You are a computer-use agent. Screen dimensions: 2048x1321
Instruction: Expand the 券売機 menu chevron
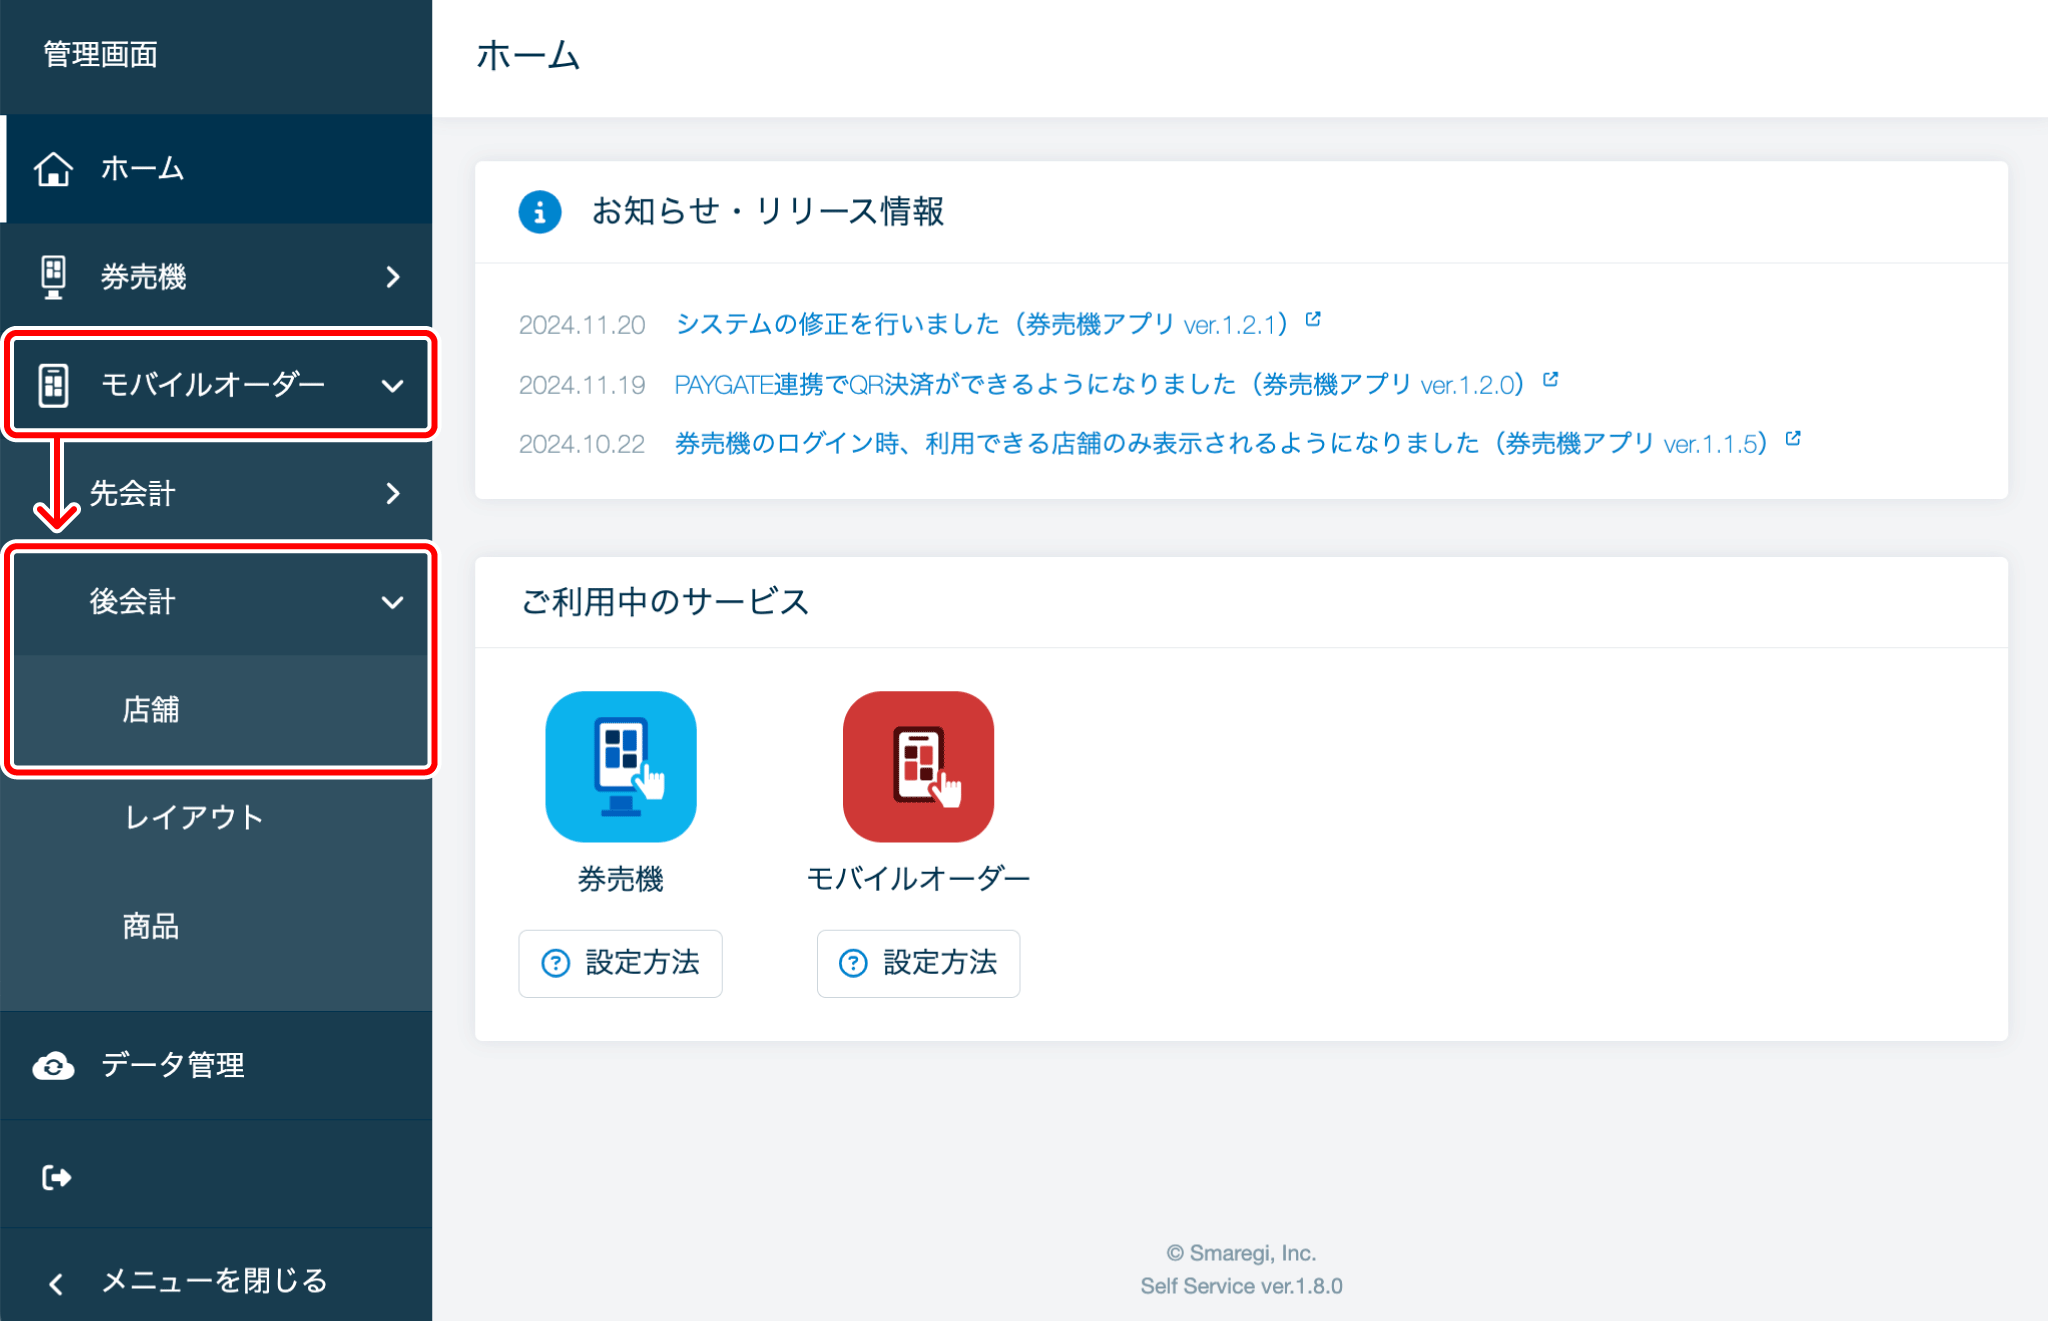(393, 277)
